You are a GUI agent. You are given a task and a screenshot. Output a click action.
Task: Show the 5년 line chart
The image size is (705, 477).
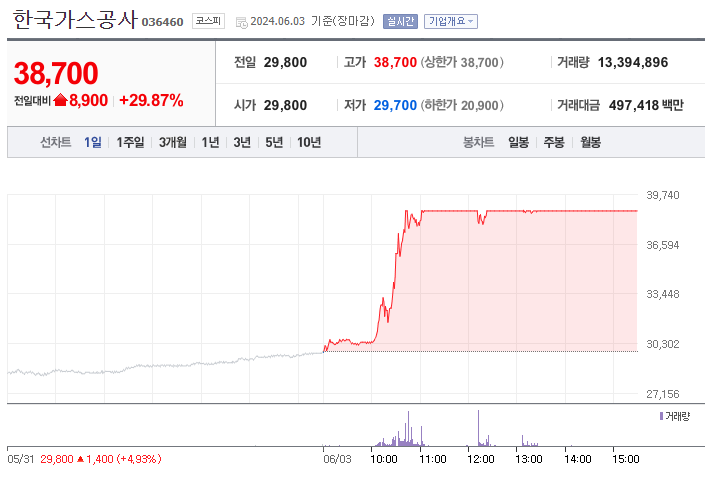(274, 142)
